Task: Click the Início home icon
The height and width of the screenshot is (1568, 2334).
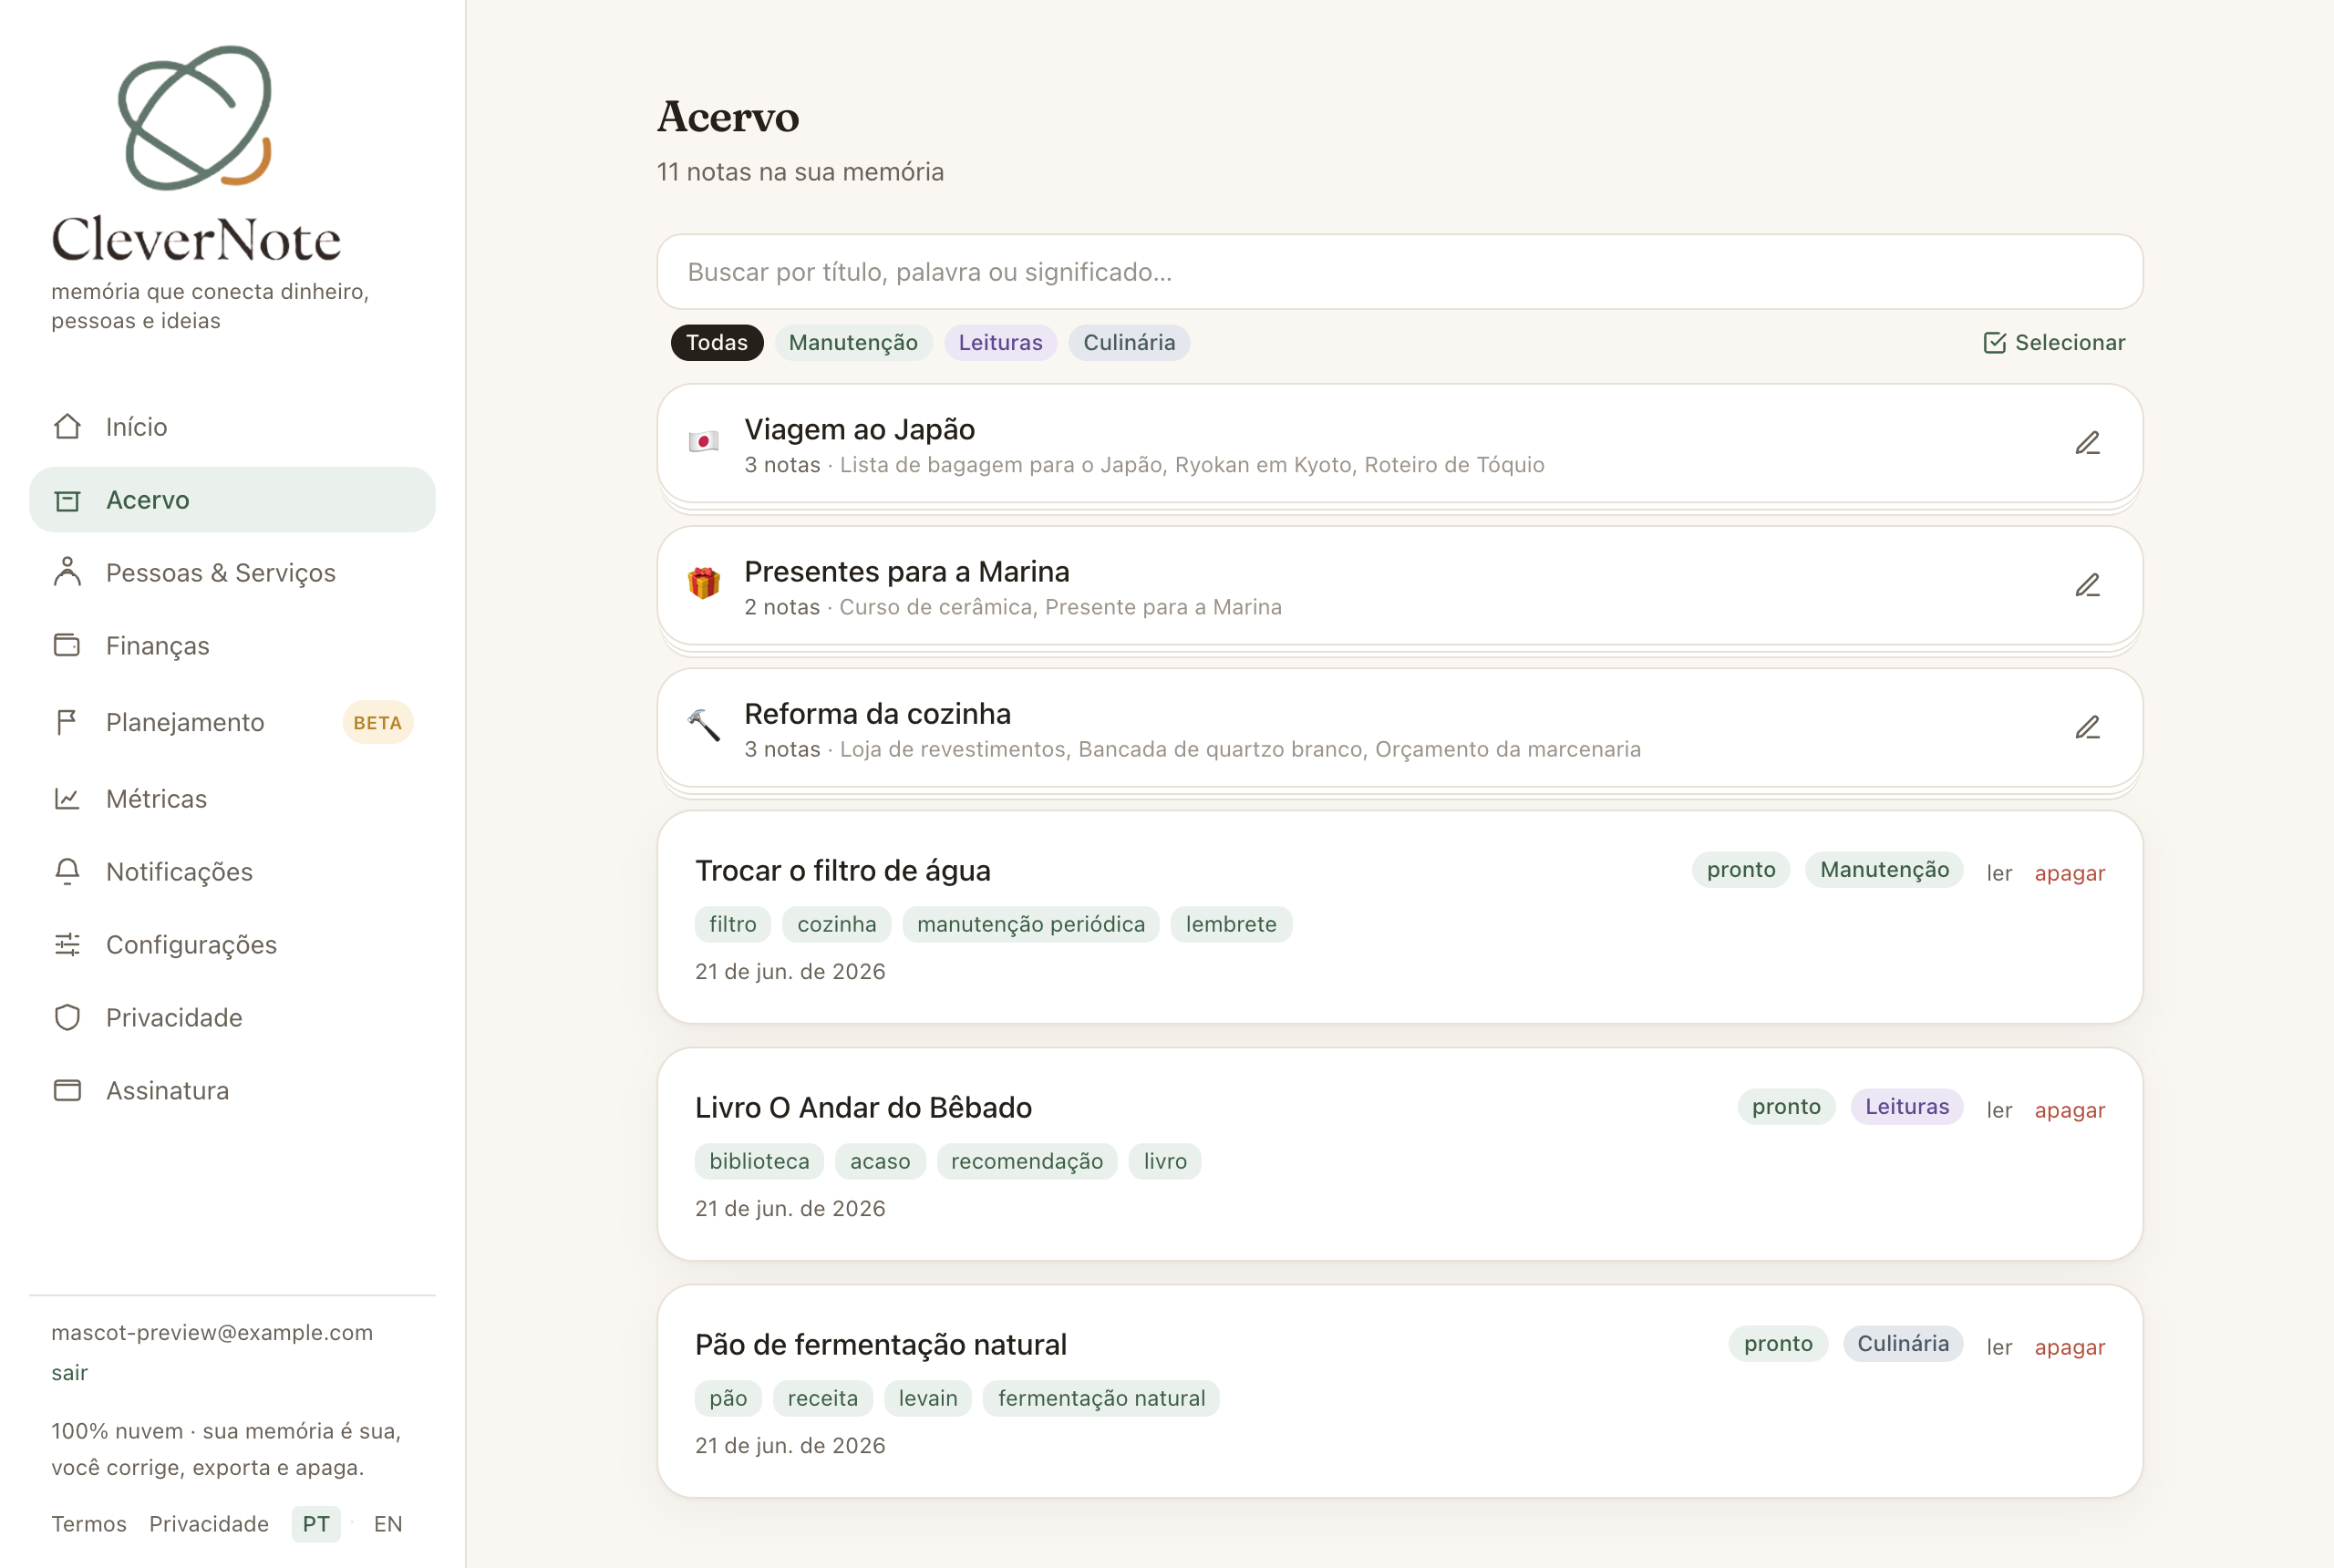Action: coord(67,427)
